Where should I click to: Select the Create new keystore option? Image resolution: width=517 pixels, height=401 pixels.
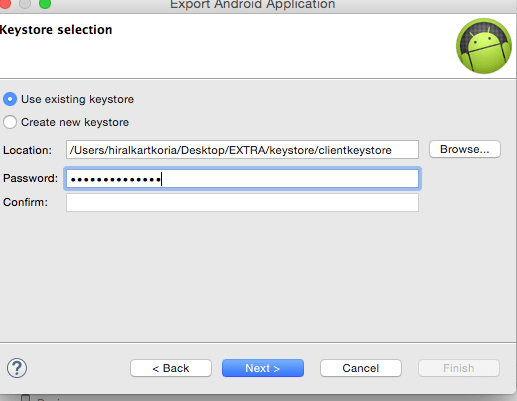(10, 122)
